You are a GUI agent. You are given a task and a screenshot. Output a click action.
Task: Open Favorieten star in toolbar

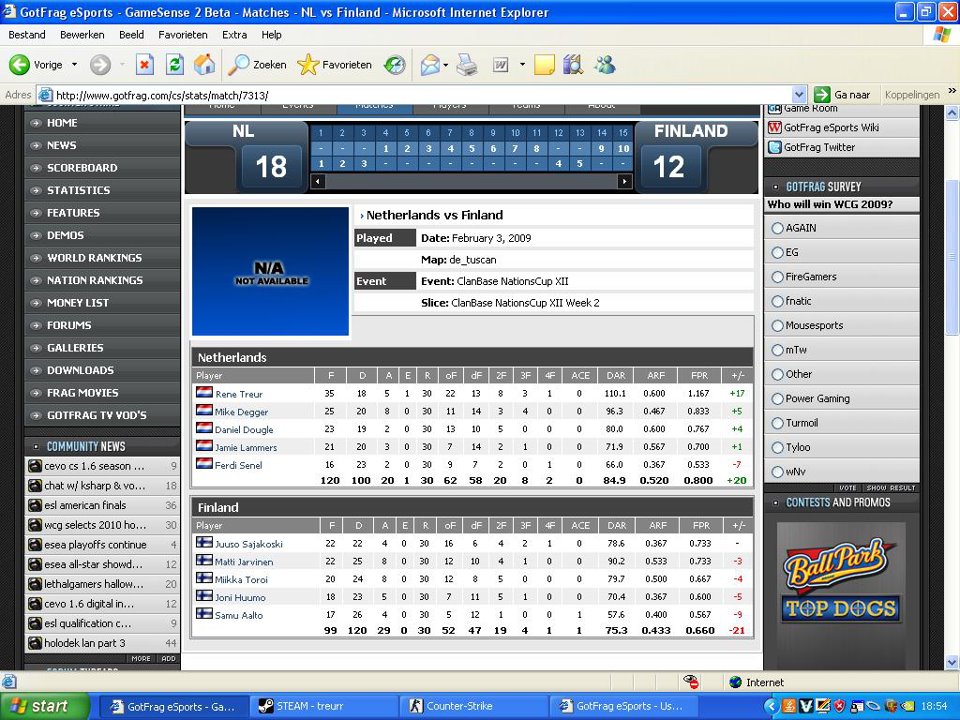[x=308, y=64]
